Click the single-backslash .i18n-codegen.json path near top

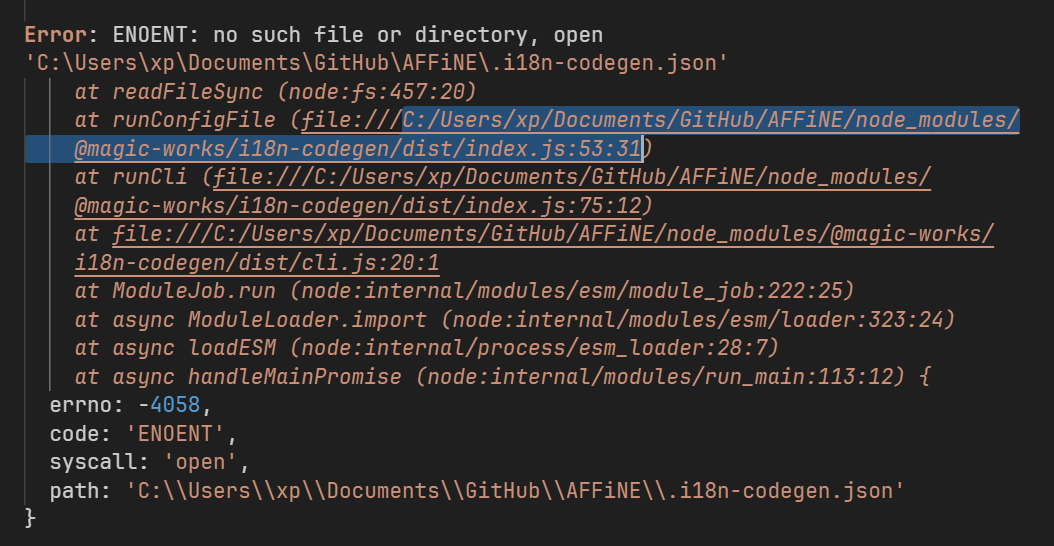(377, 63)
